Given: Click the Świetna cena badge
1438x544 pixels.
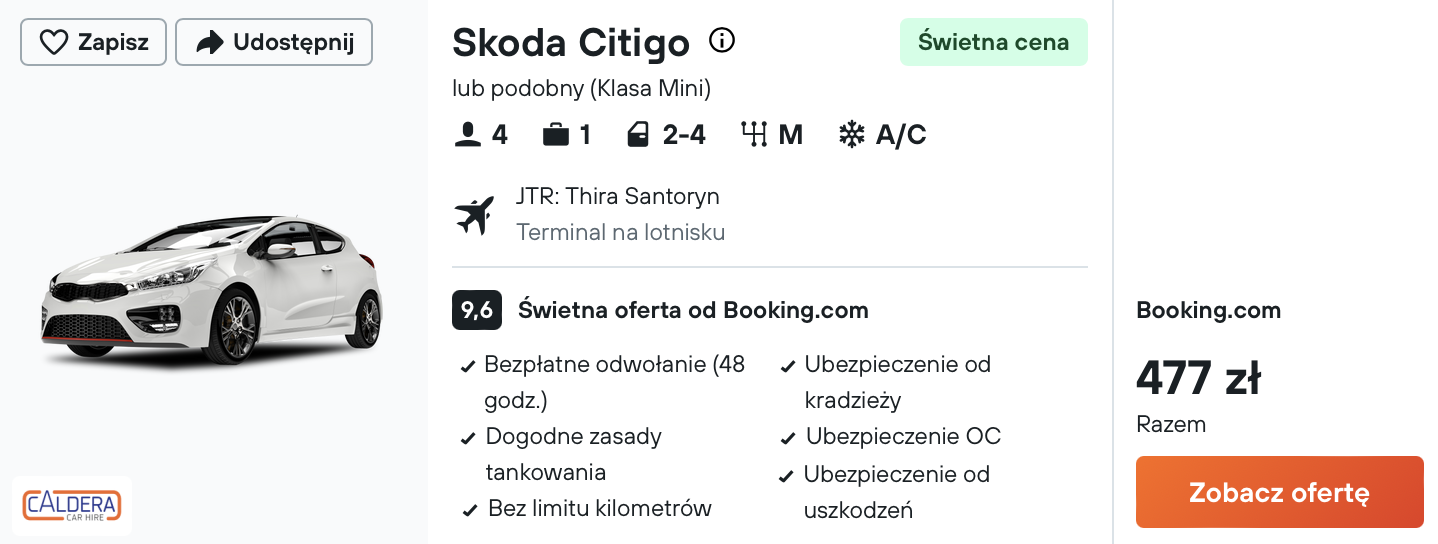Looking at the screenshot, I should (993, 42).
